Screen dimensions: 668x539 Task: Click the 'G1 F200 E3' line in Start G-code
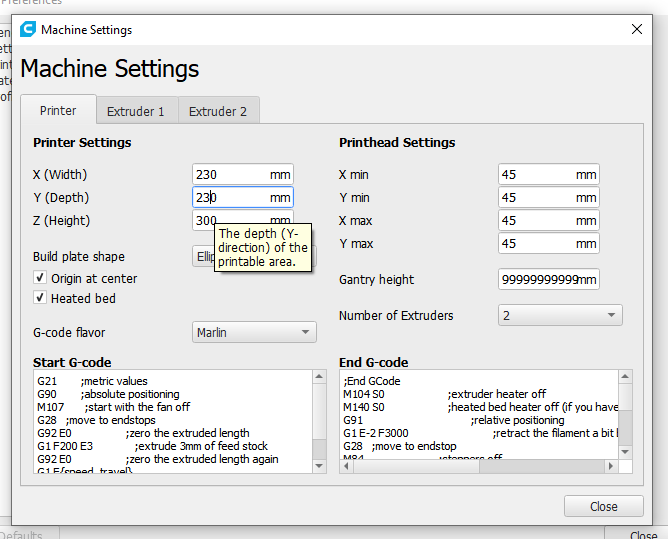tap(152, 446)
